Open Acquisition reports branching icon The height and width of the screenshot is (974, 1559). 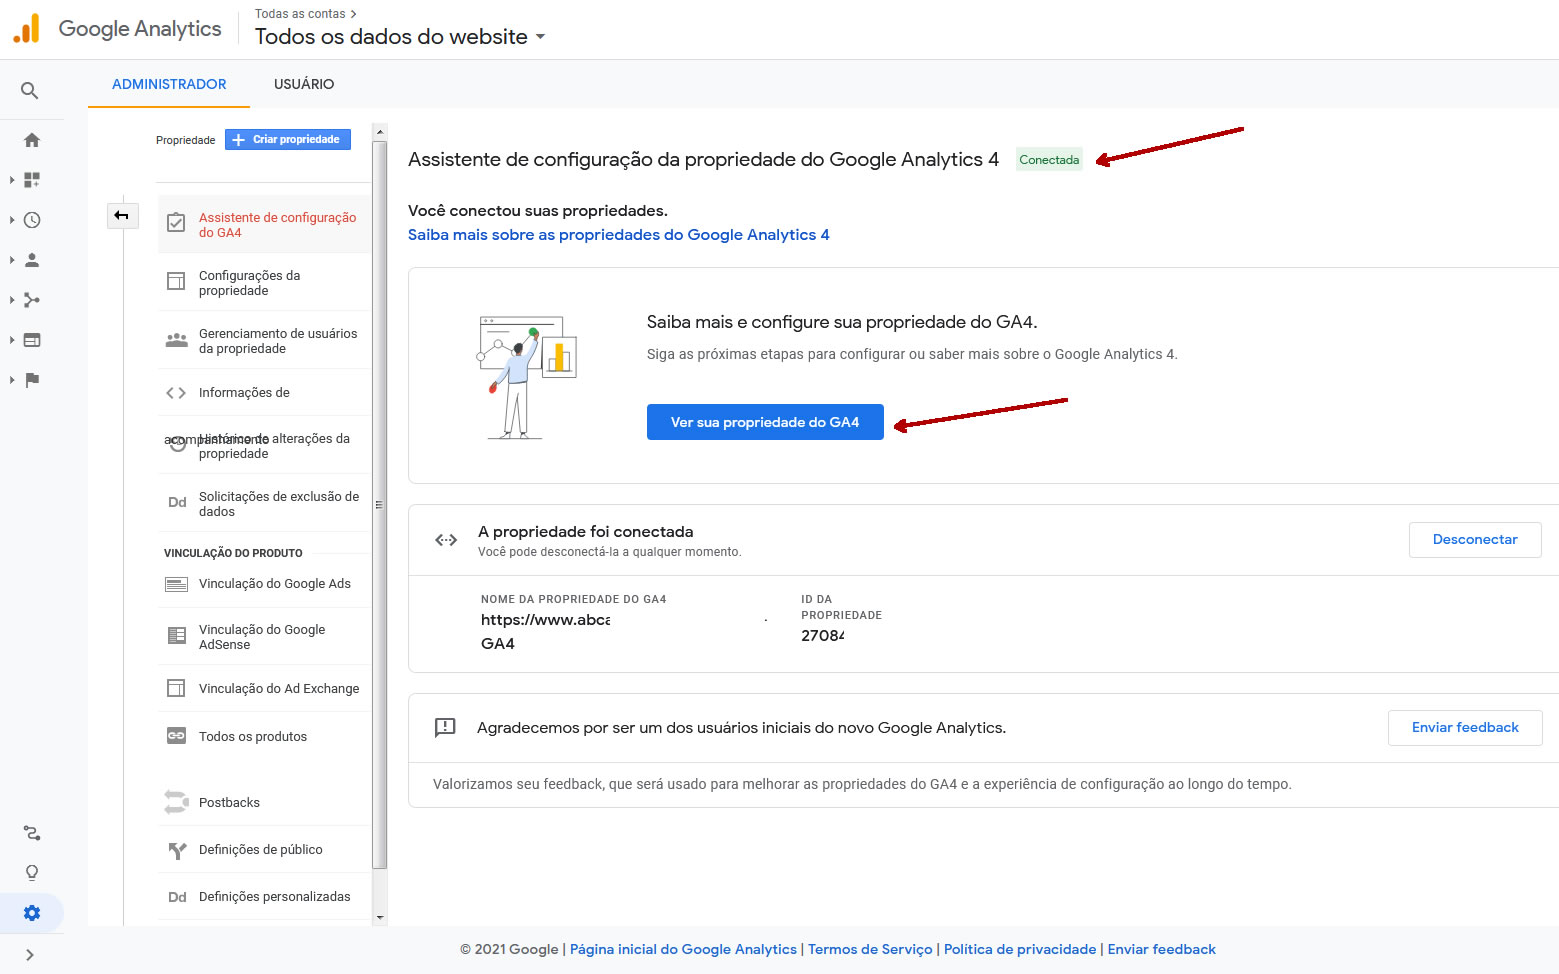click(x=32, y=300)
